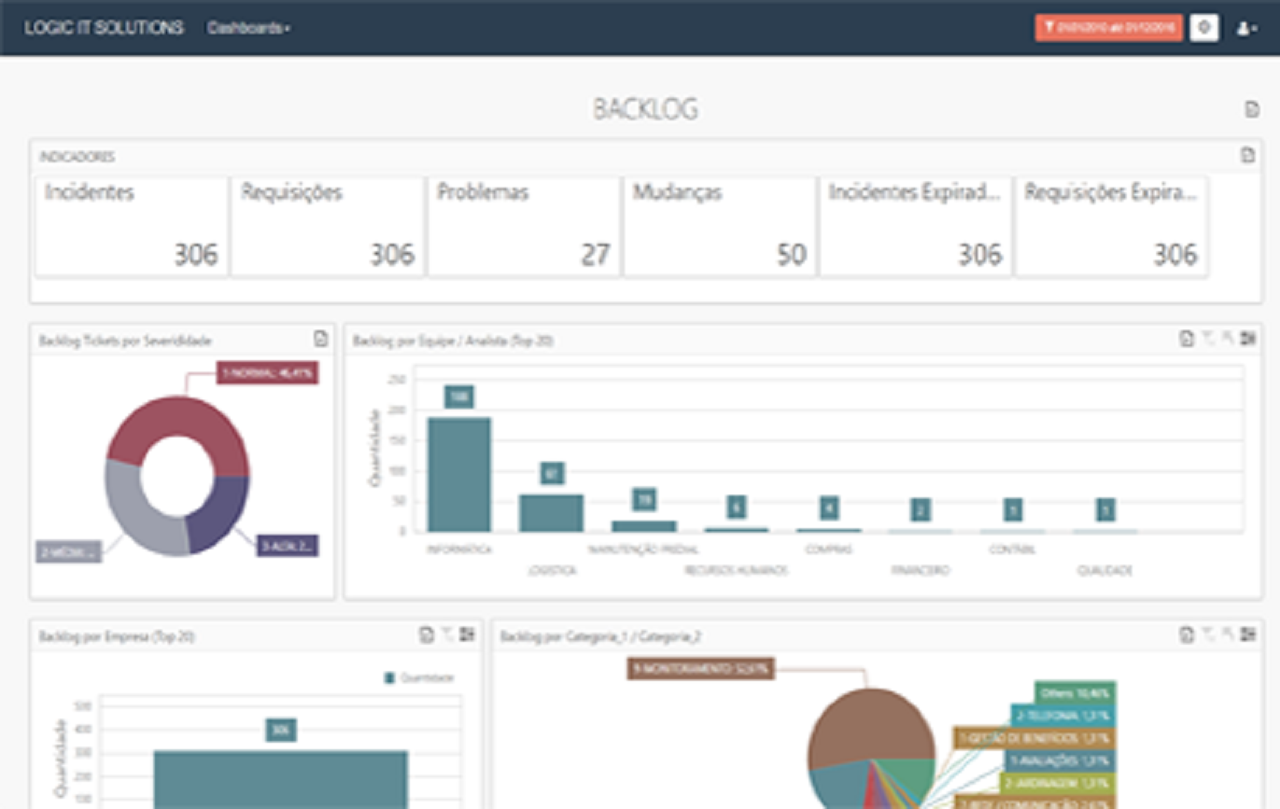Open the Dashboards dropdown menu

pos(248,28)
